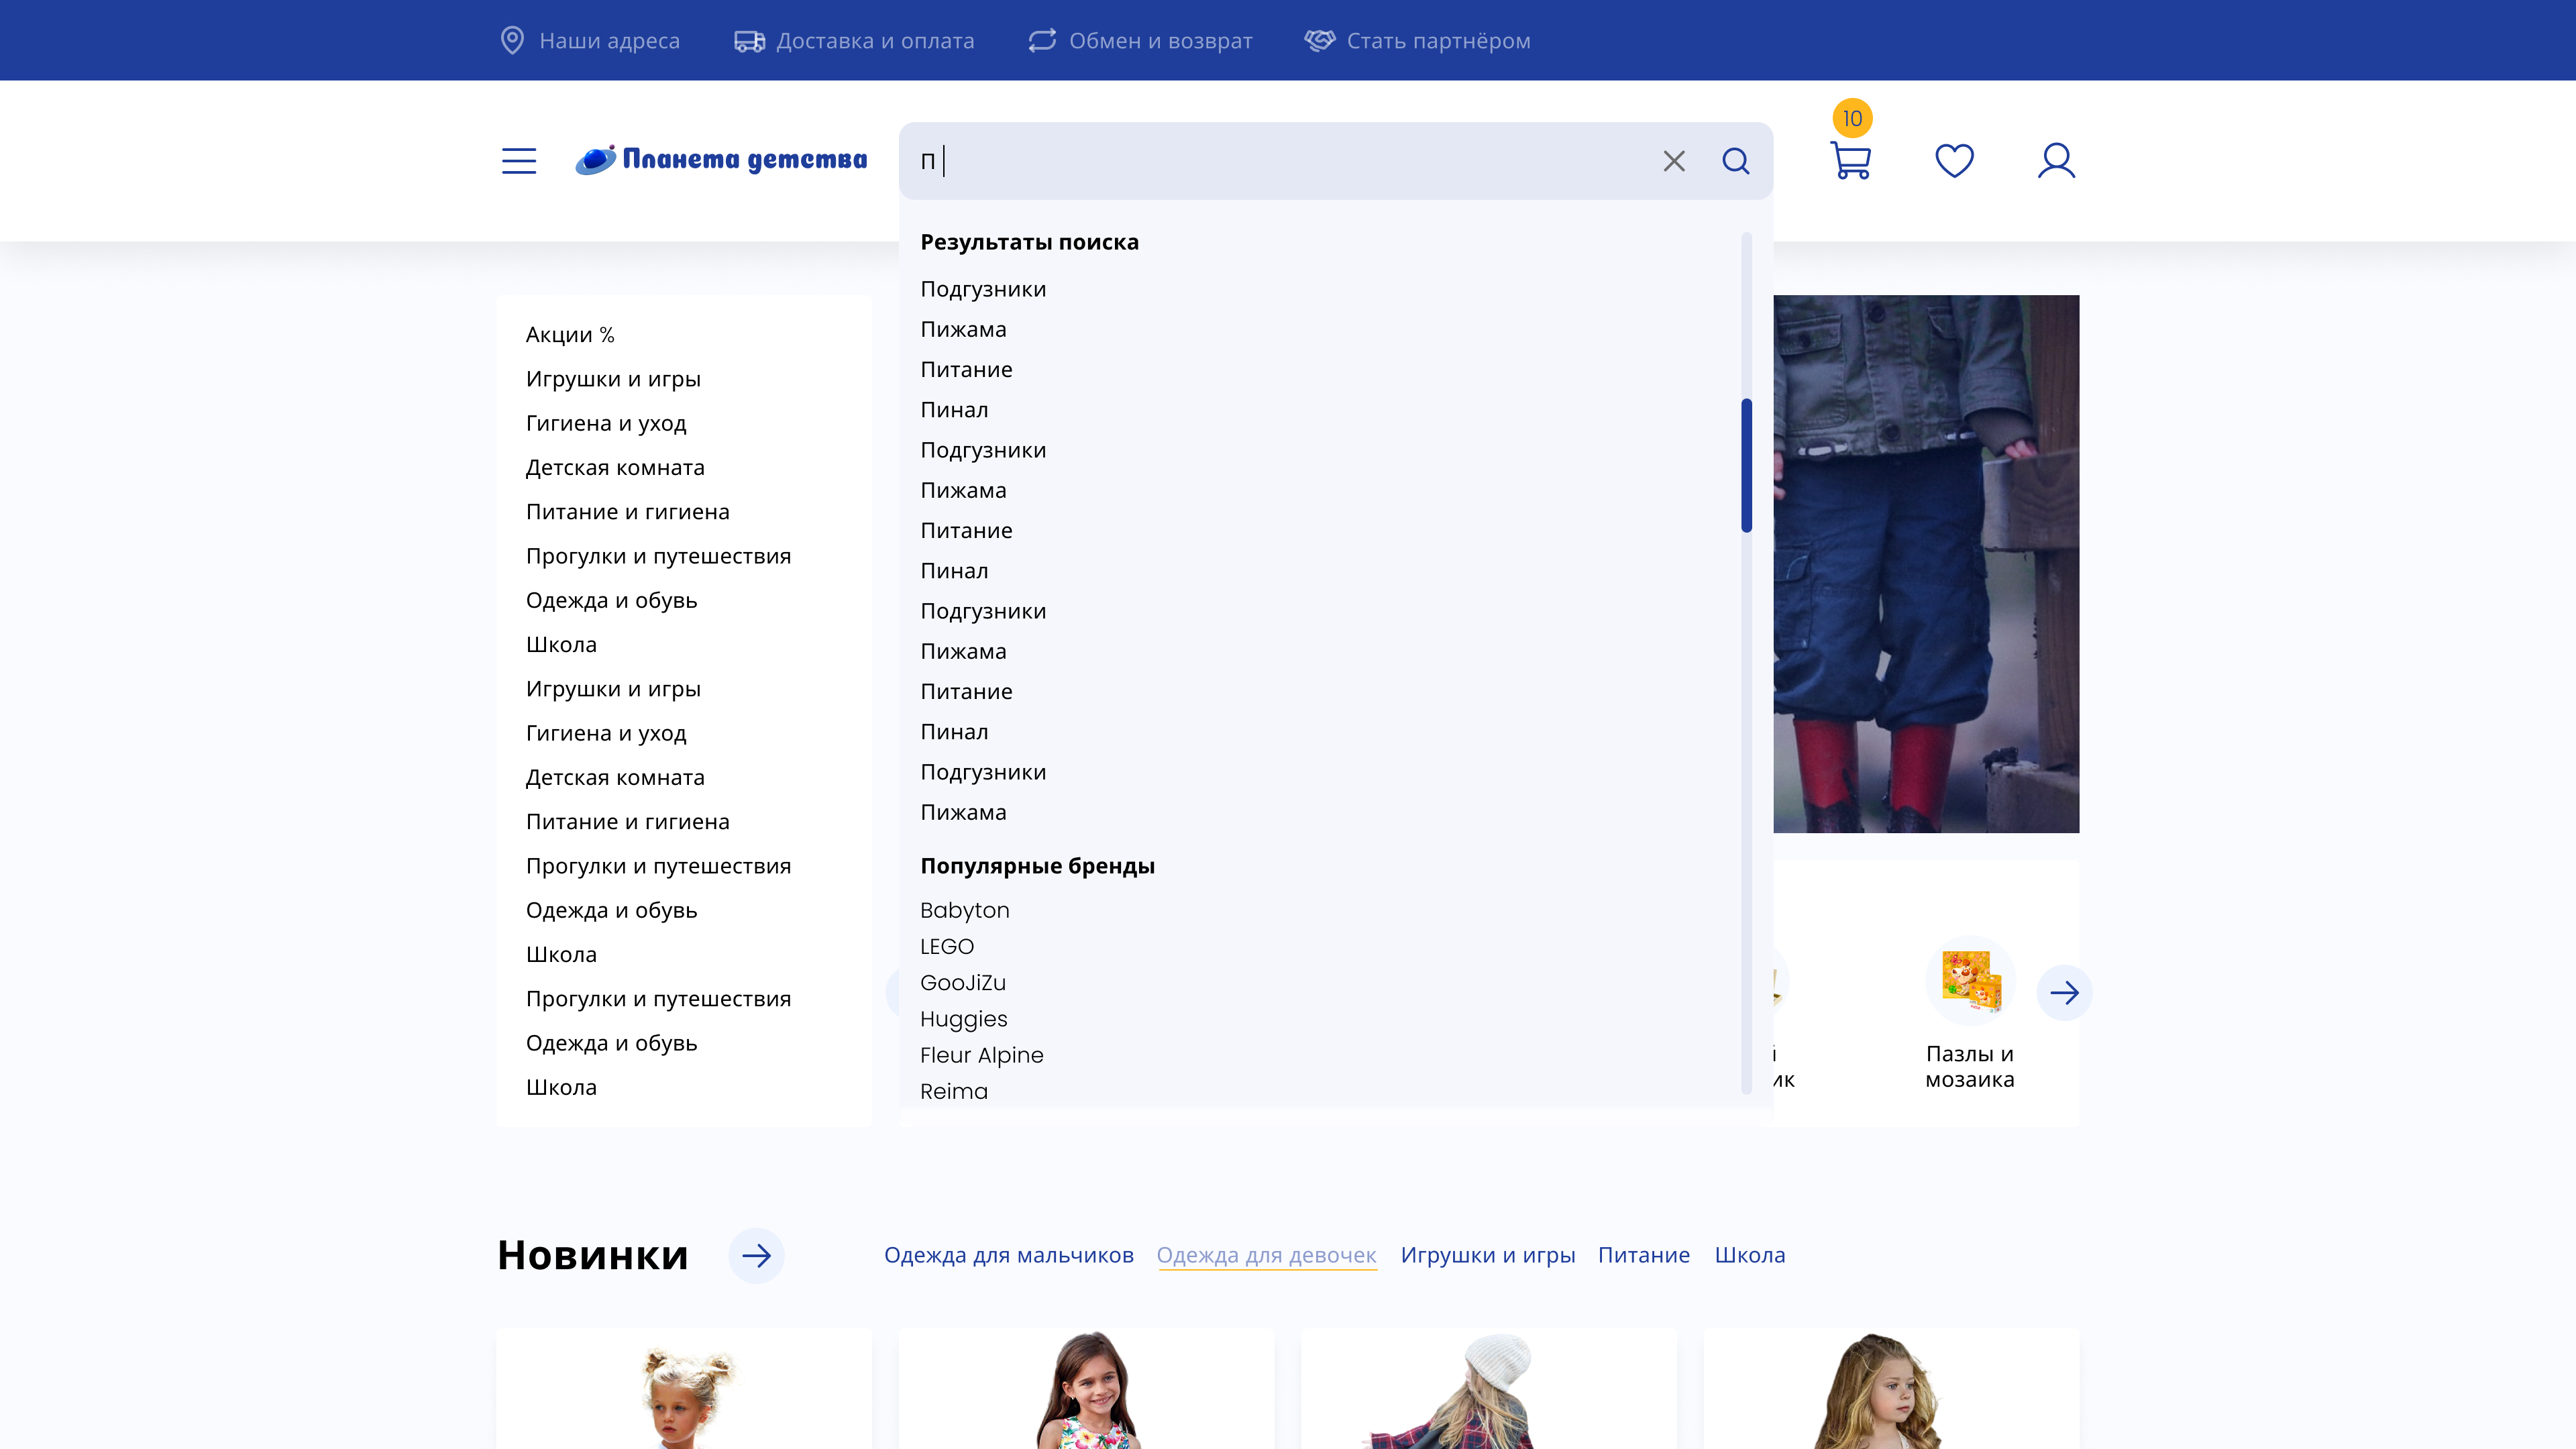Click Пазлы и мозаика label text
The height and width of the screenshot is (1449, 2576).
1969,1066
